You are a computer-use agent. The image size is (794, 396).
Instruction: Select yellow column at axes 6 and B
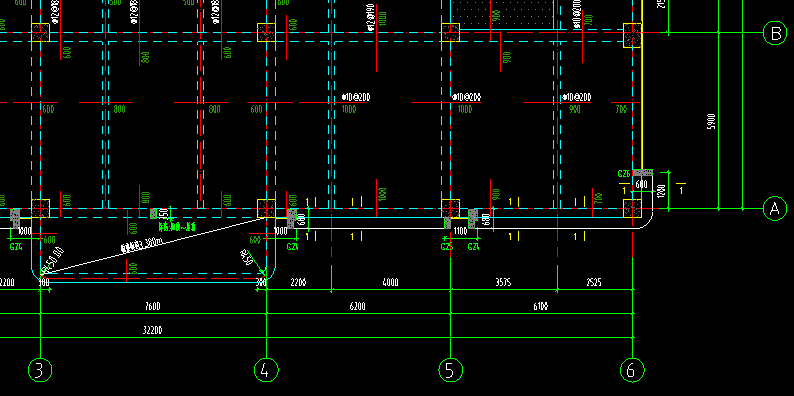632,36
